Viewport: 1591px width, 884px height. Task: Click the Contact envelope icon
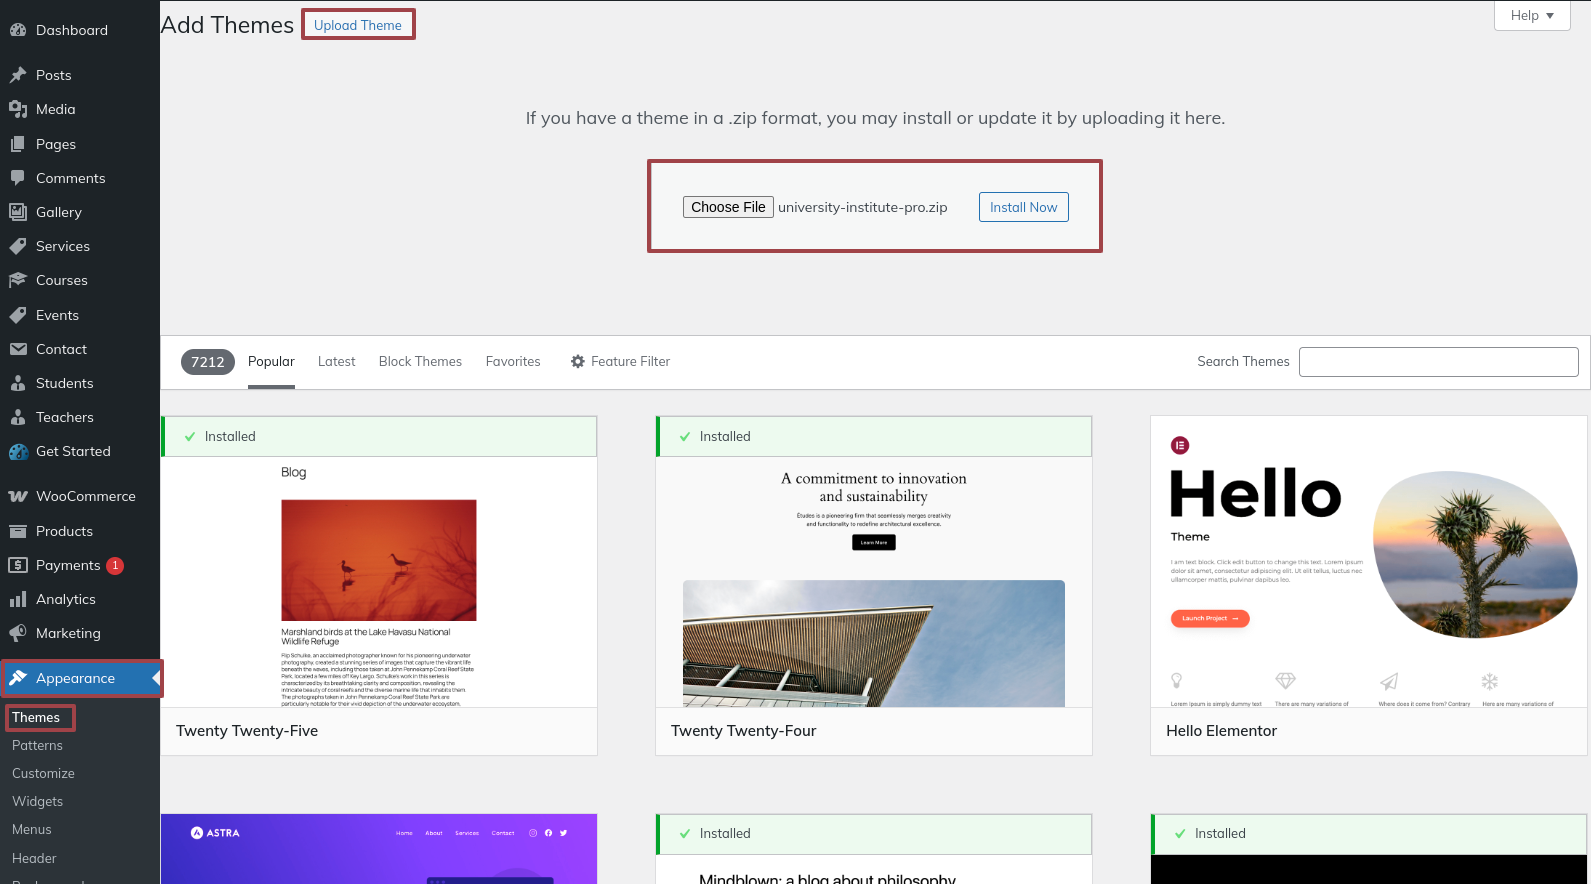(18, 349)
